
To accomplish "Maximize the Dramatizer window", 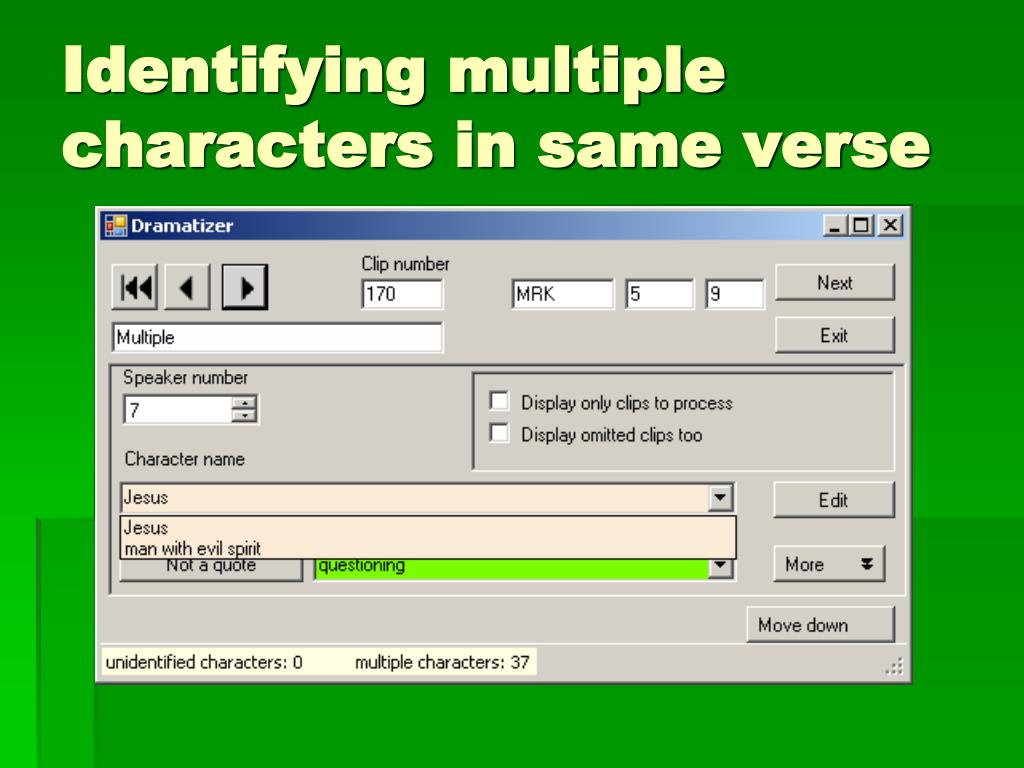I will coord(861,226).
